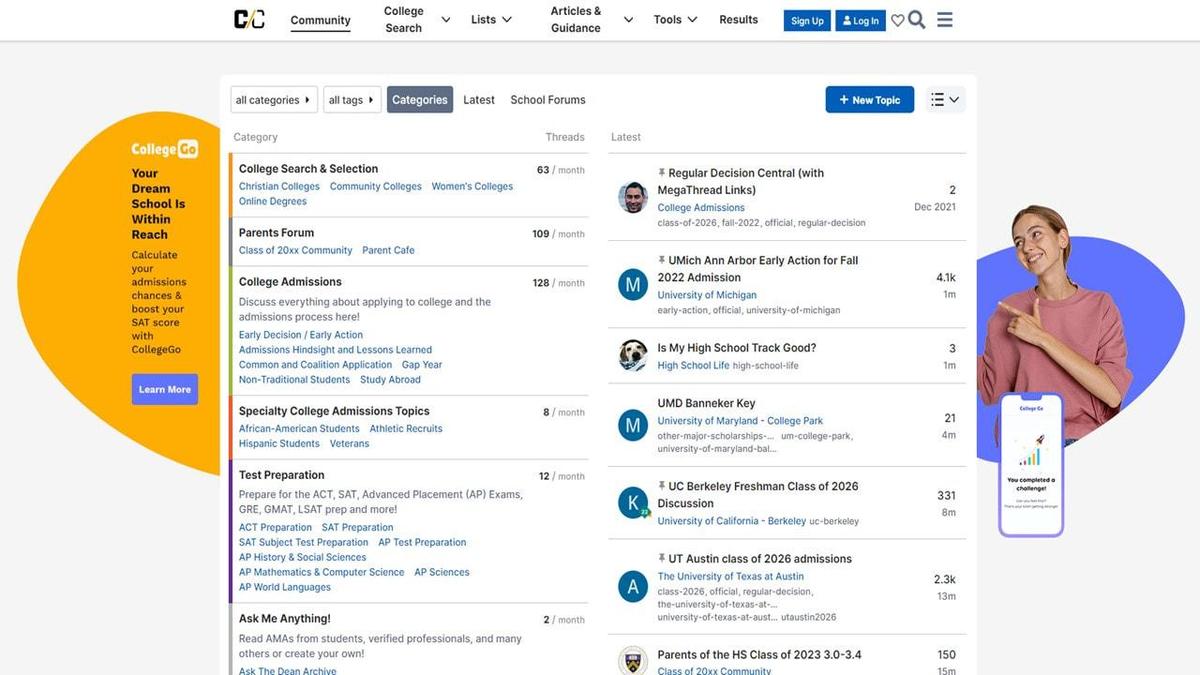
Task: Open the SAT Preparation subcategory link
Action: click(357, 527)
